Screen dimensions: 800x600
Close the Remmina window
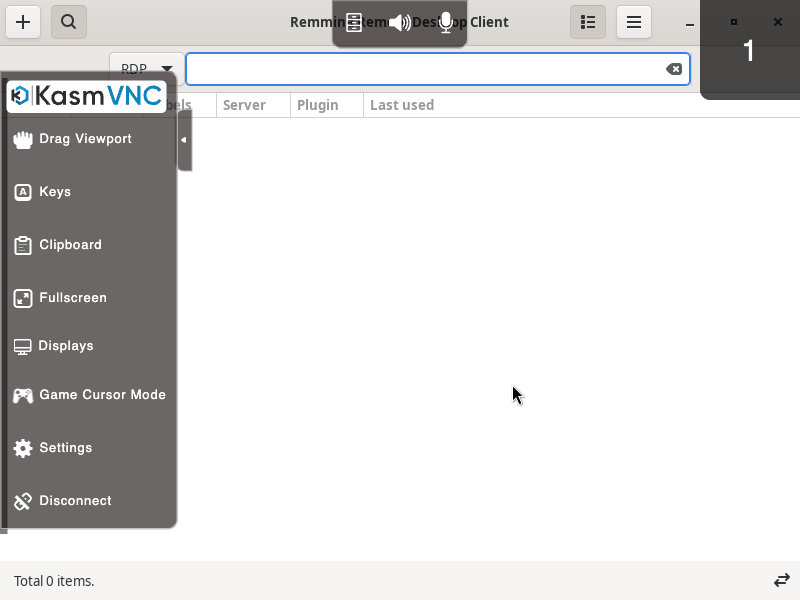pos(778,22)
